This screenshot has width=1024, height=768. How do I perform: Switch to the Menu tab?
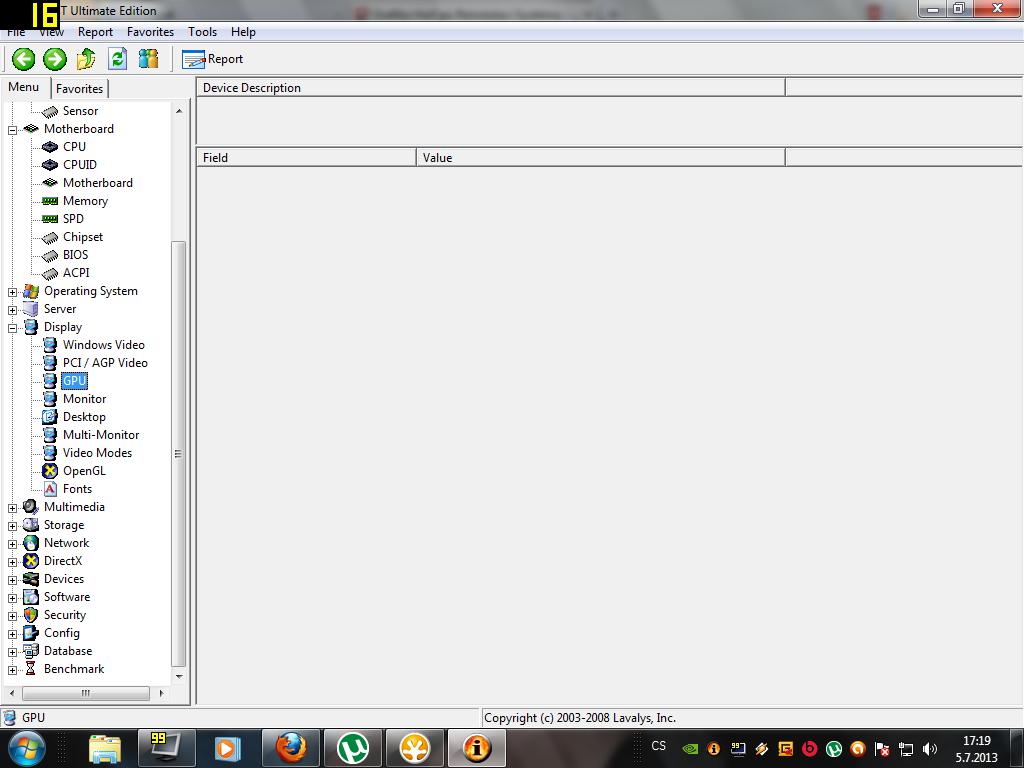(x=24, y=88)
